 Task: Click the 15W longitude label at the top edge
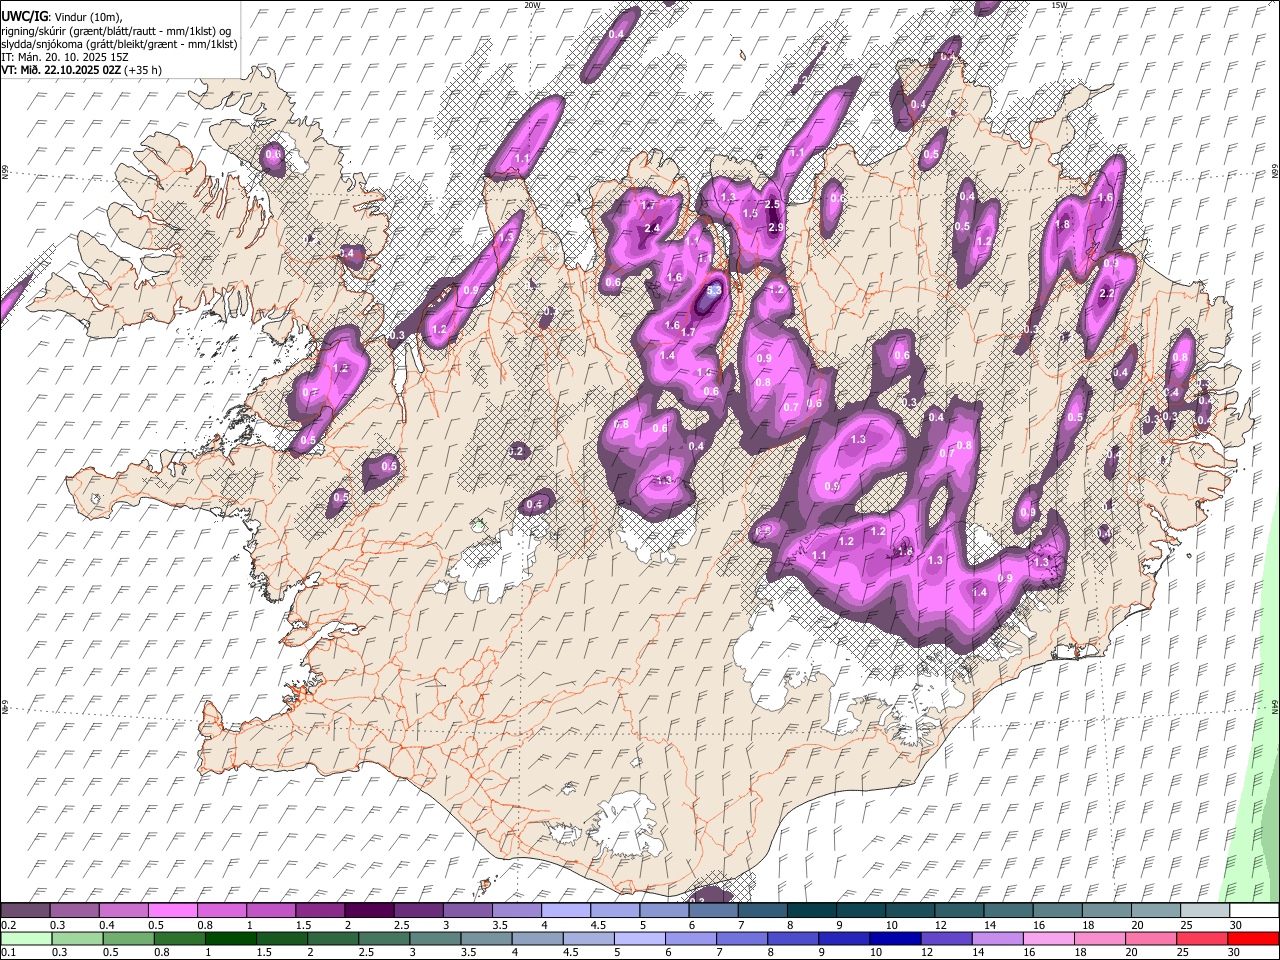[1059, 5]
